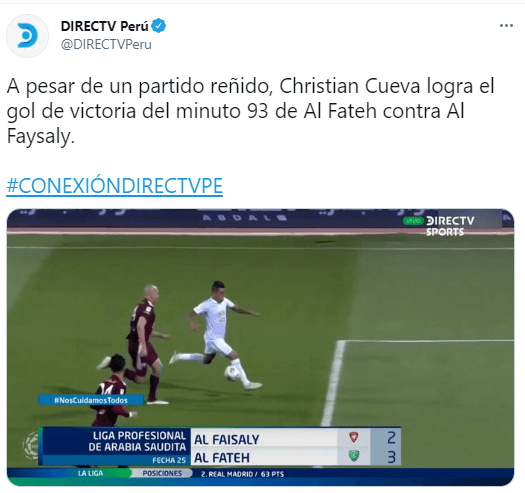Open the DIRECTV Perú profile avatar

click(x=27, y=36)
